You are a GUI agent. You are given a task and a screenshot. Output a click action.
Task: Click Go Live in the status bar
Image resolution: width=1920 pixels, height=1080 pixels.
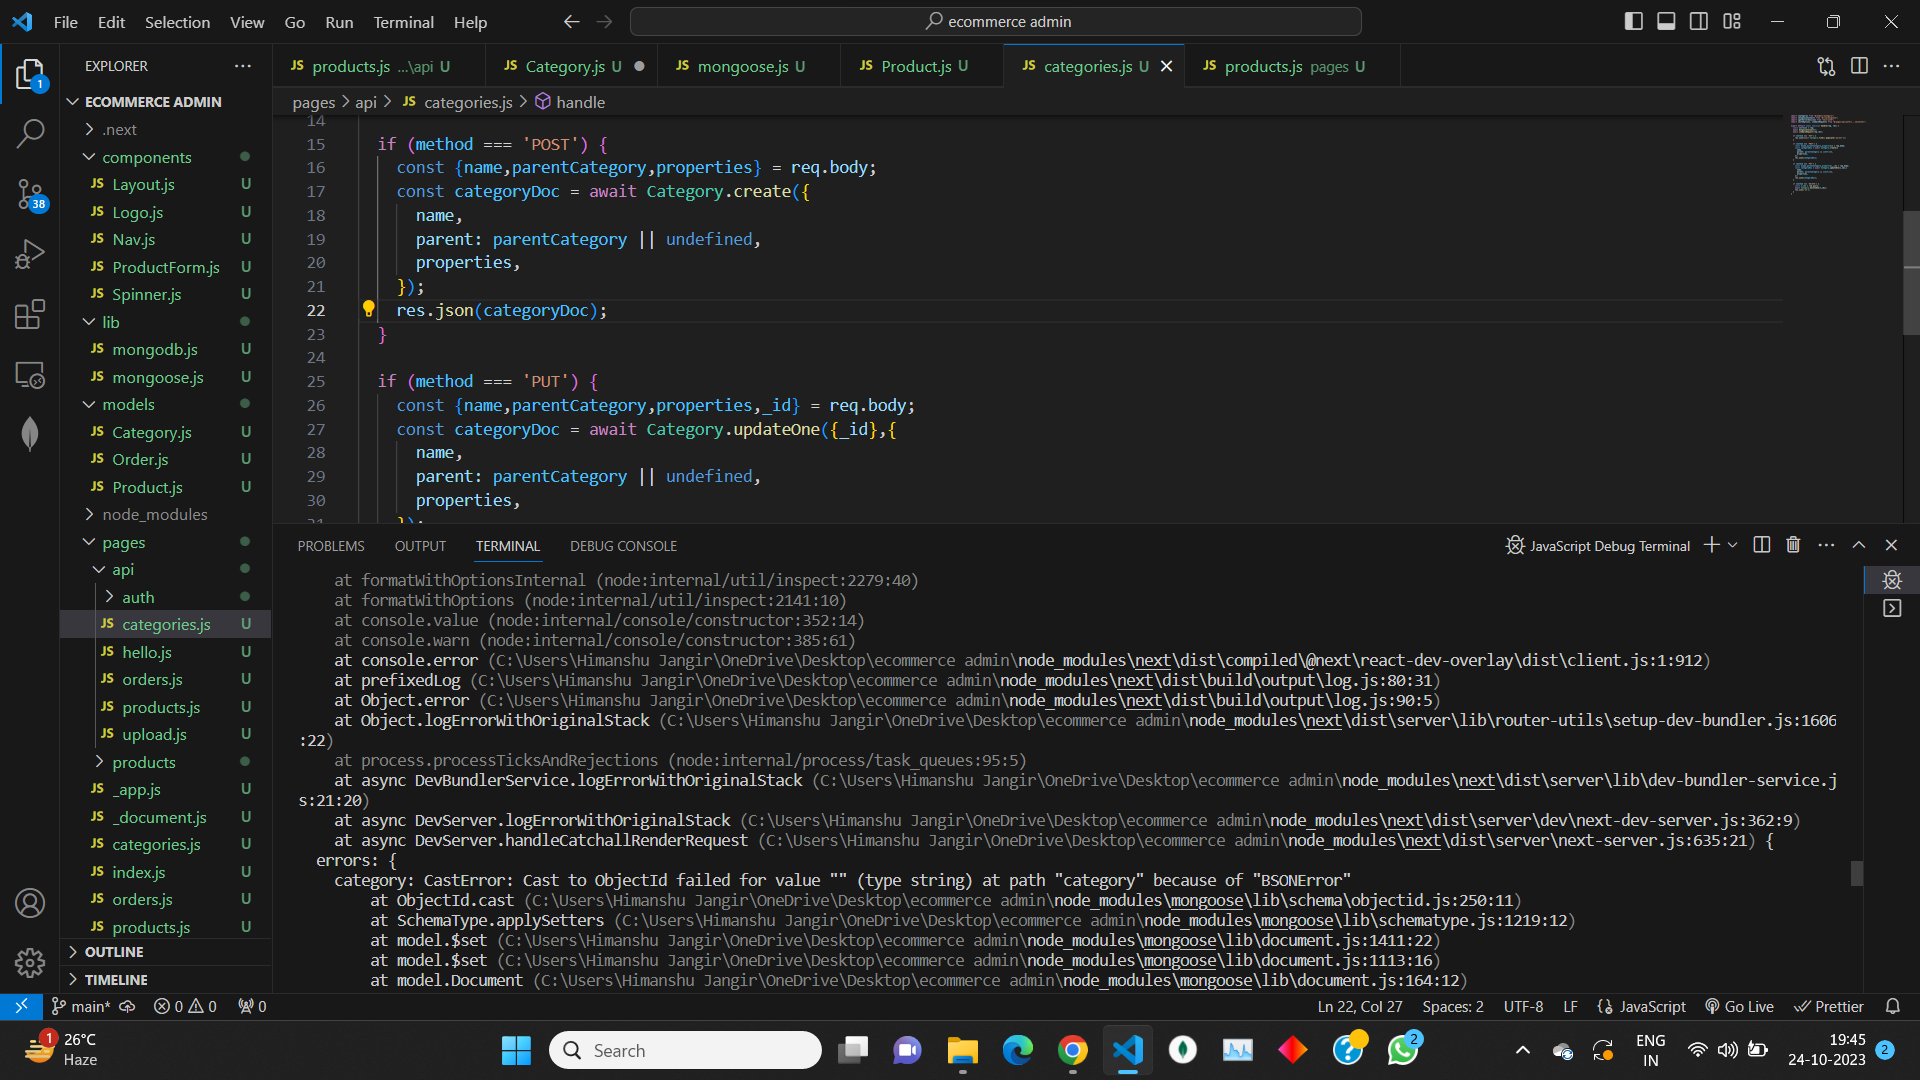1739,1006
